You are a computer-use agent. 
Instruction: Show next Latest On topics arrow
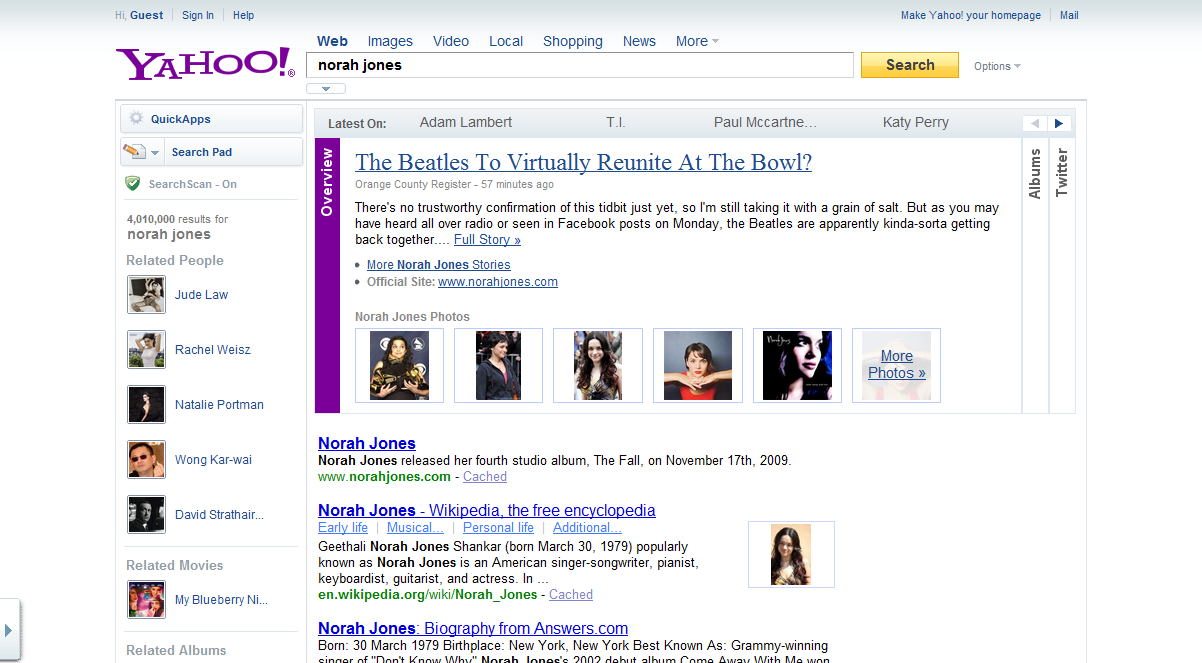click(1059, 124)
